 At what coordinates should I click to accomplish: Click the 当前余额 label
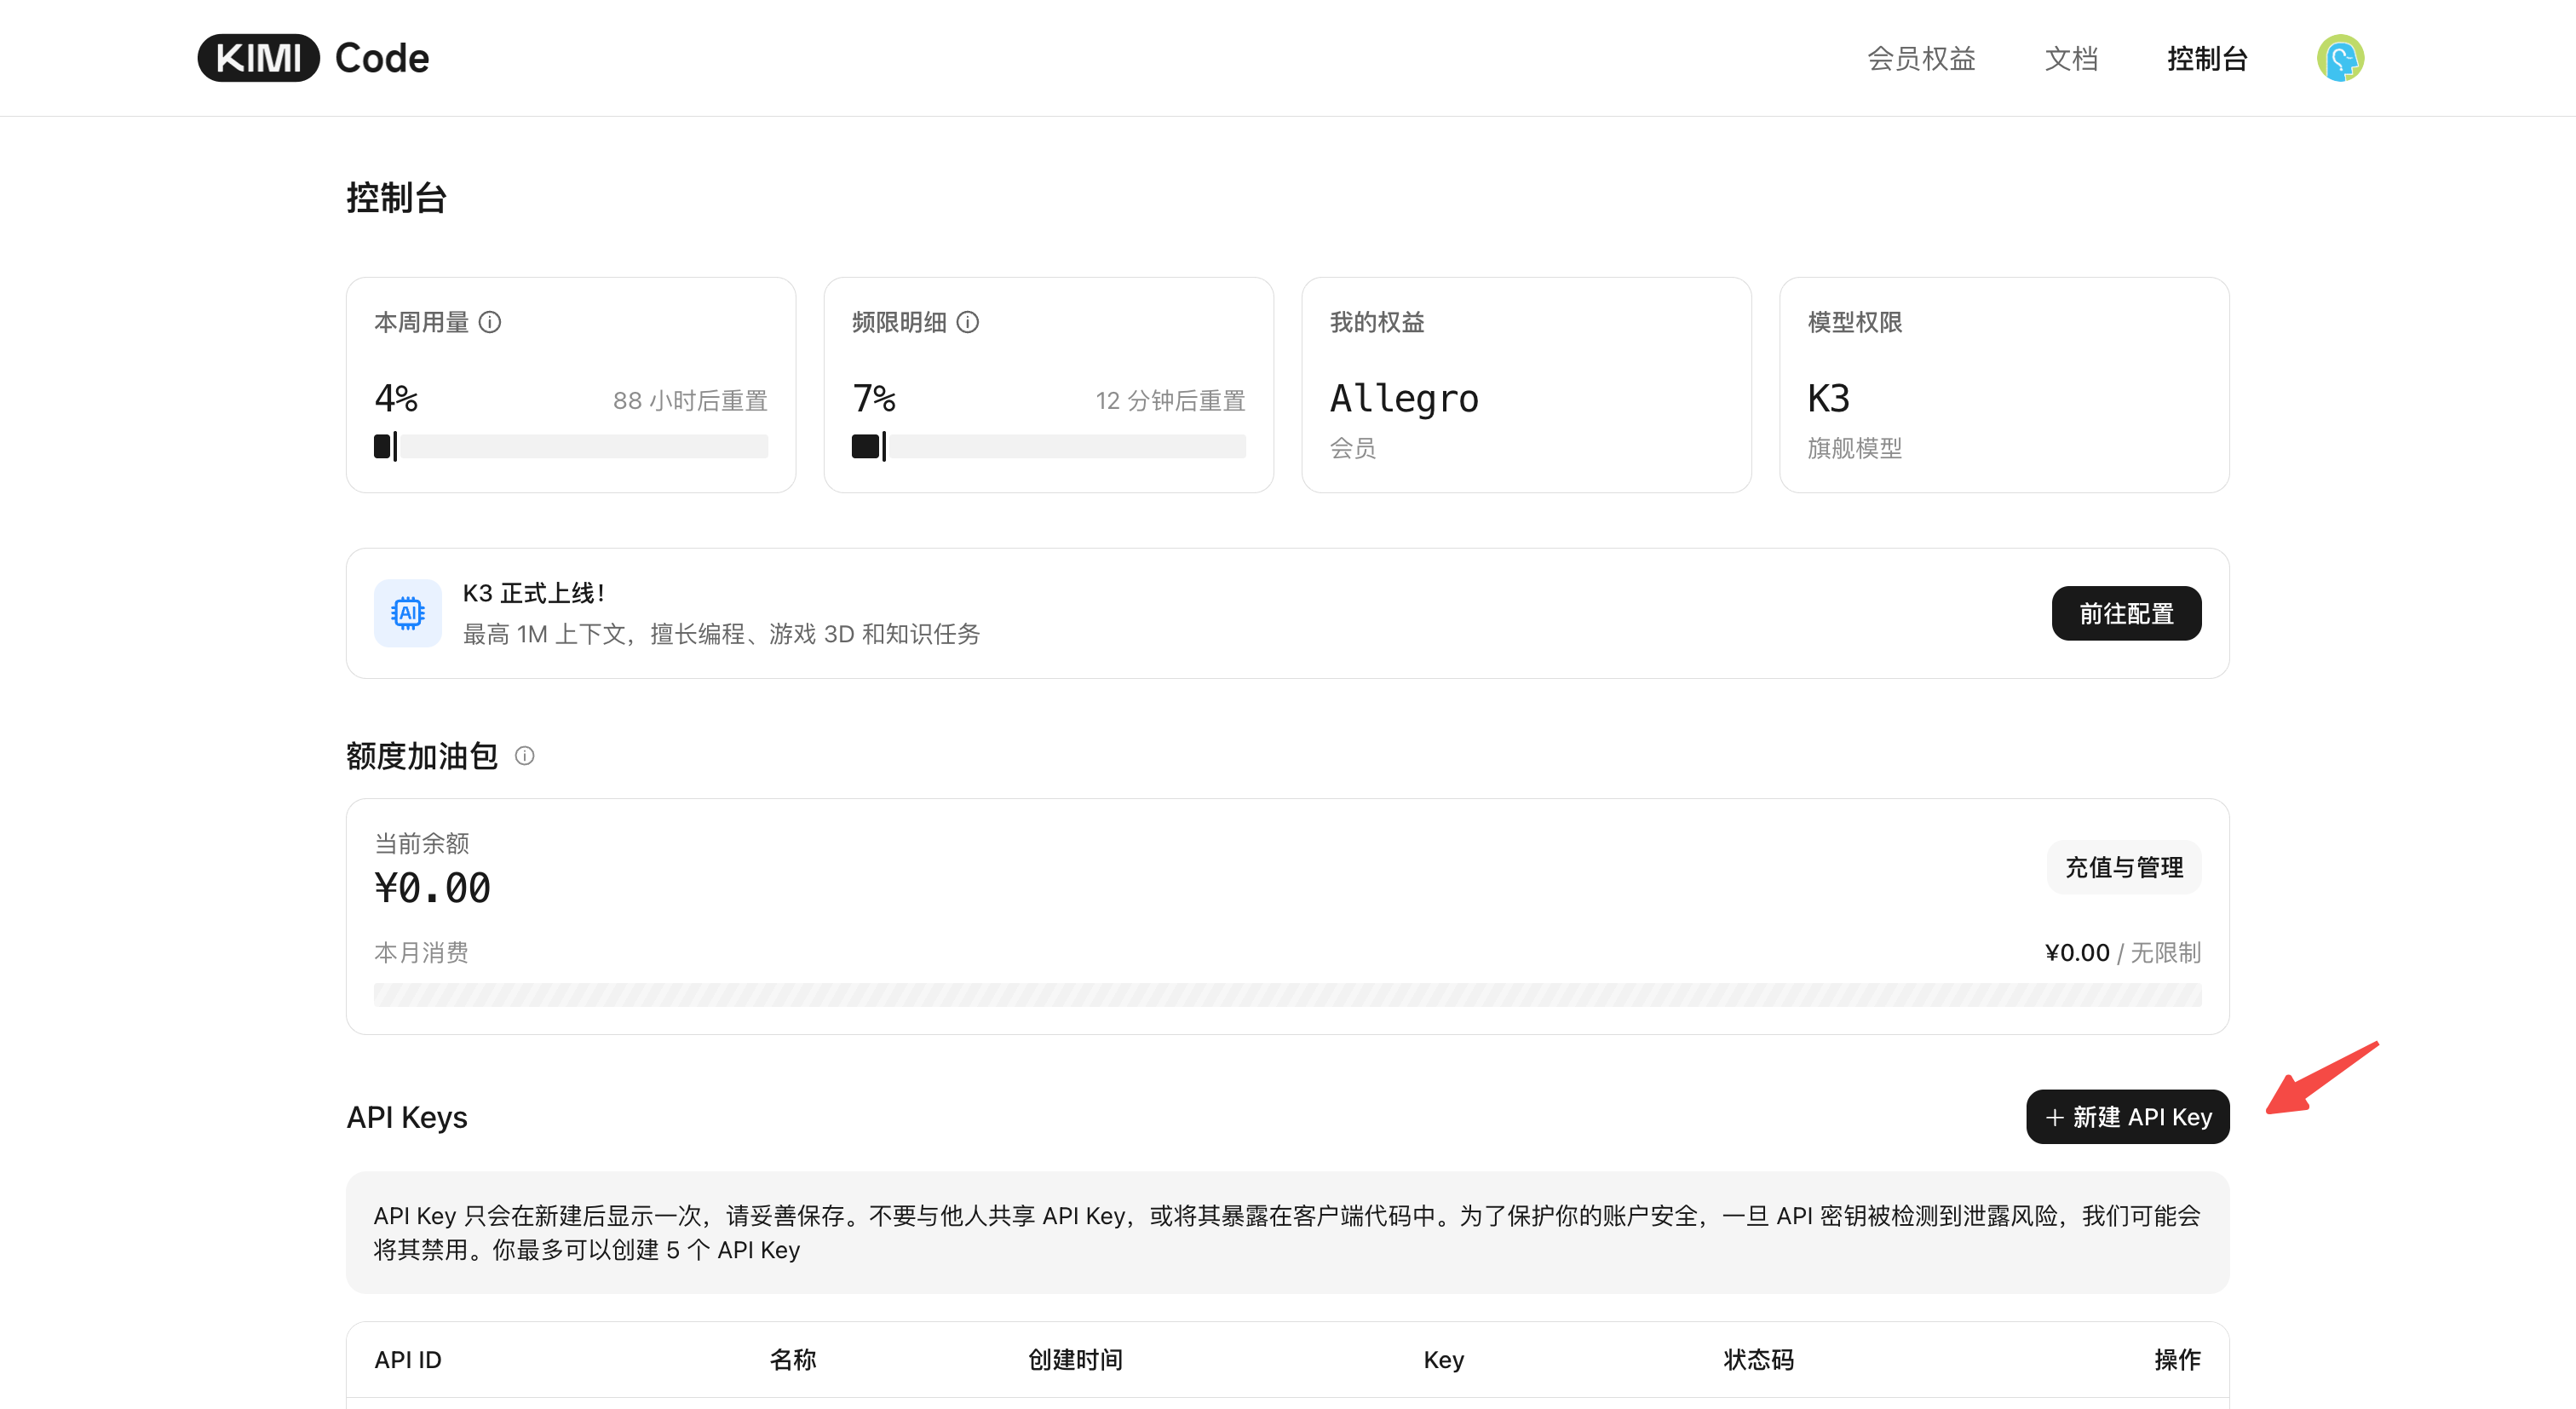[x=421, y=843]
